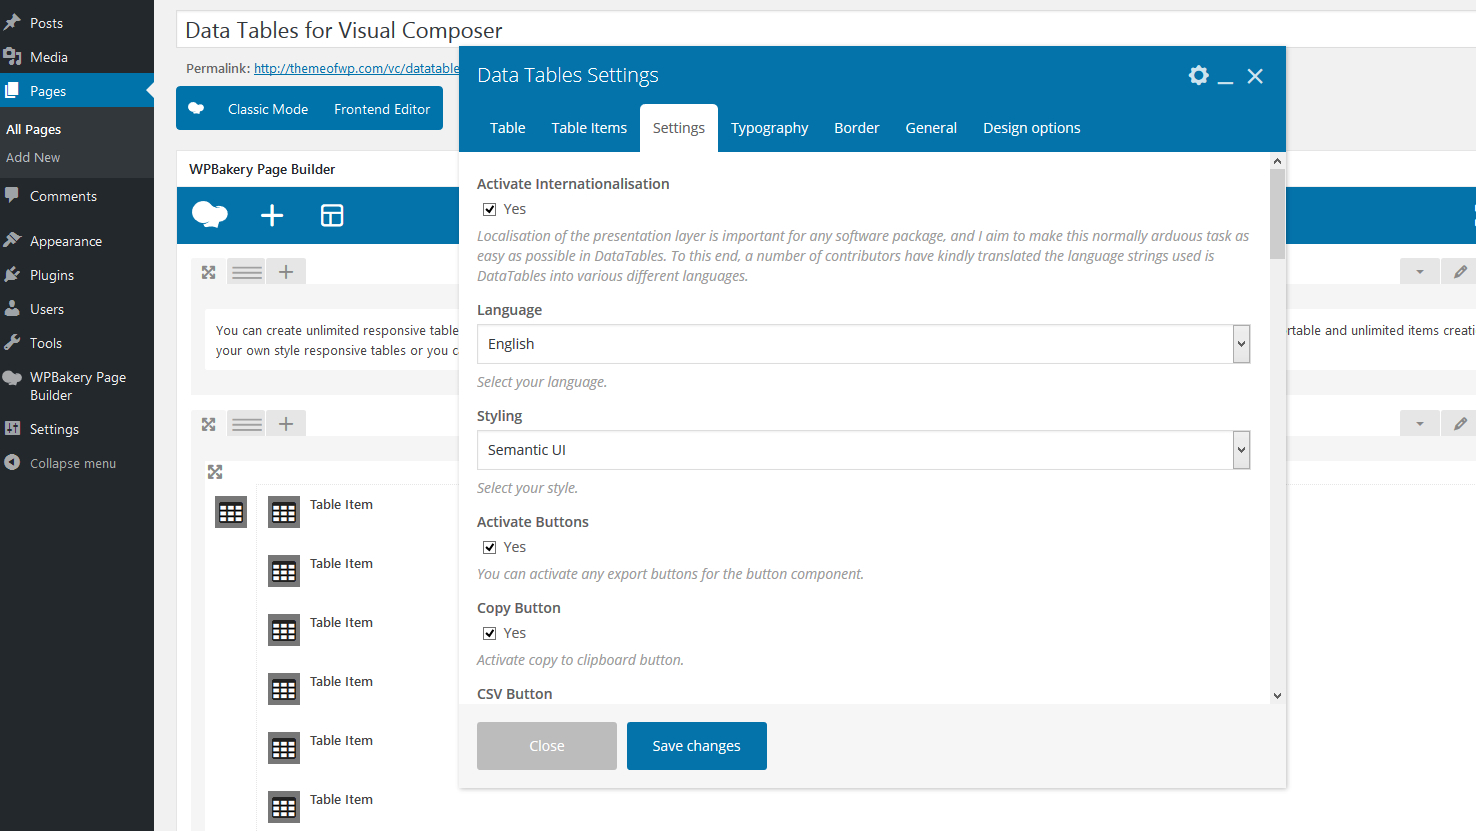Screen dimensions: 1476x831
Task: Go to the General tab
Action: click(931, 128)
